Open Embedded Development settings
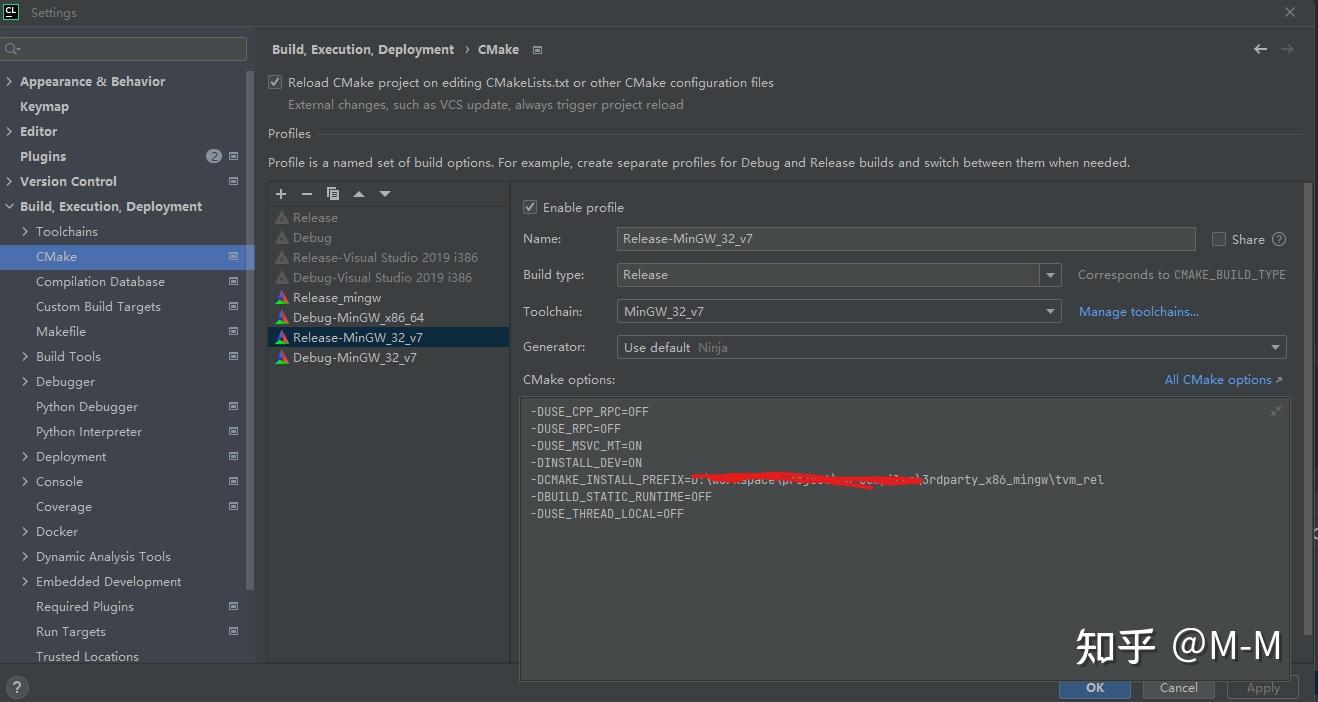1318x702 pixels. click(x=108, y=581)
